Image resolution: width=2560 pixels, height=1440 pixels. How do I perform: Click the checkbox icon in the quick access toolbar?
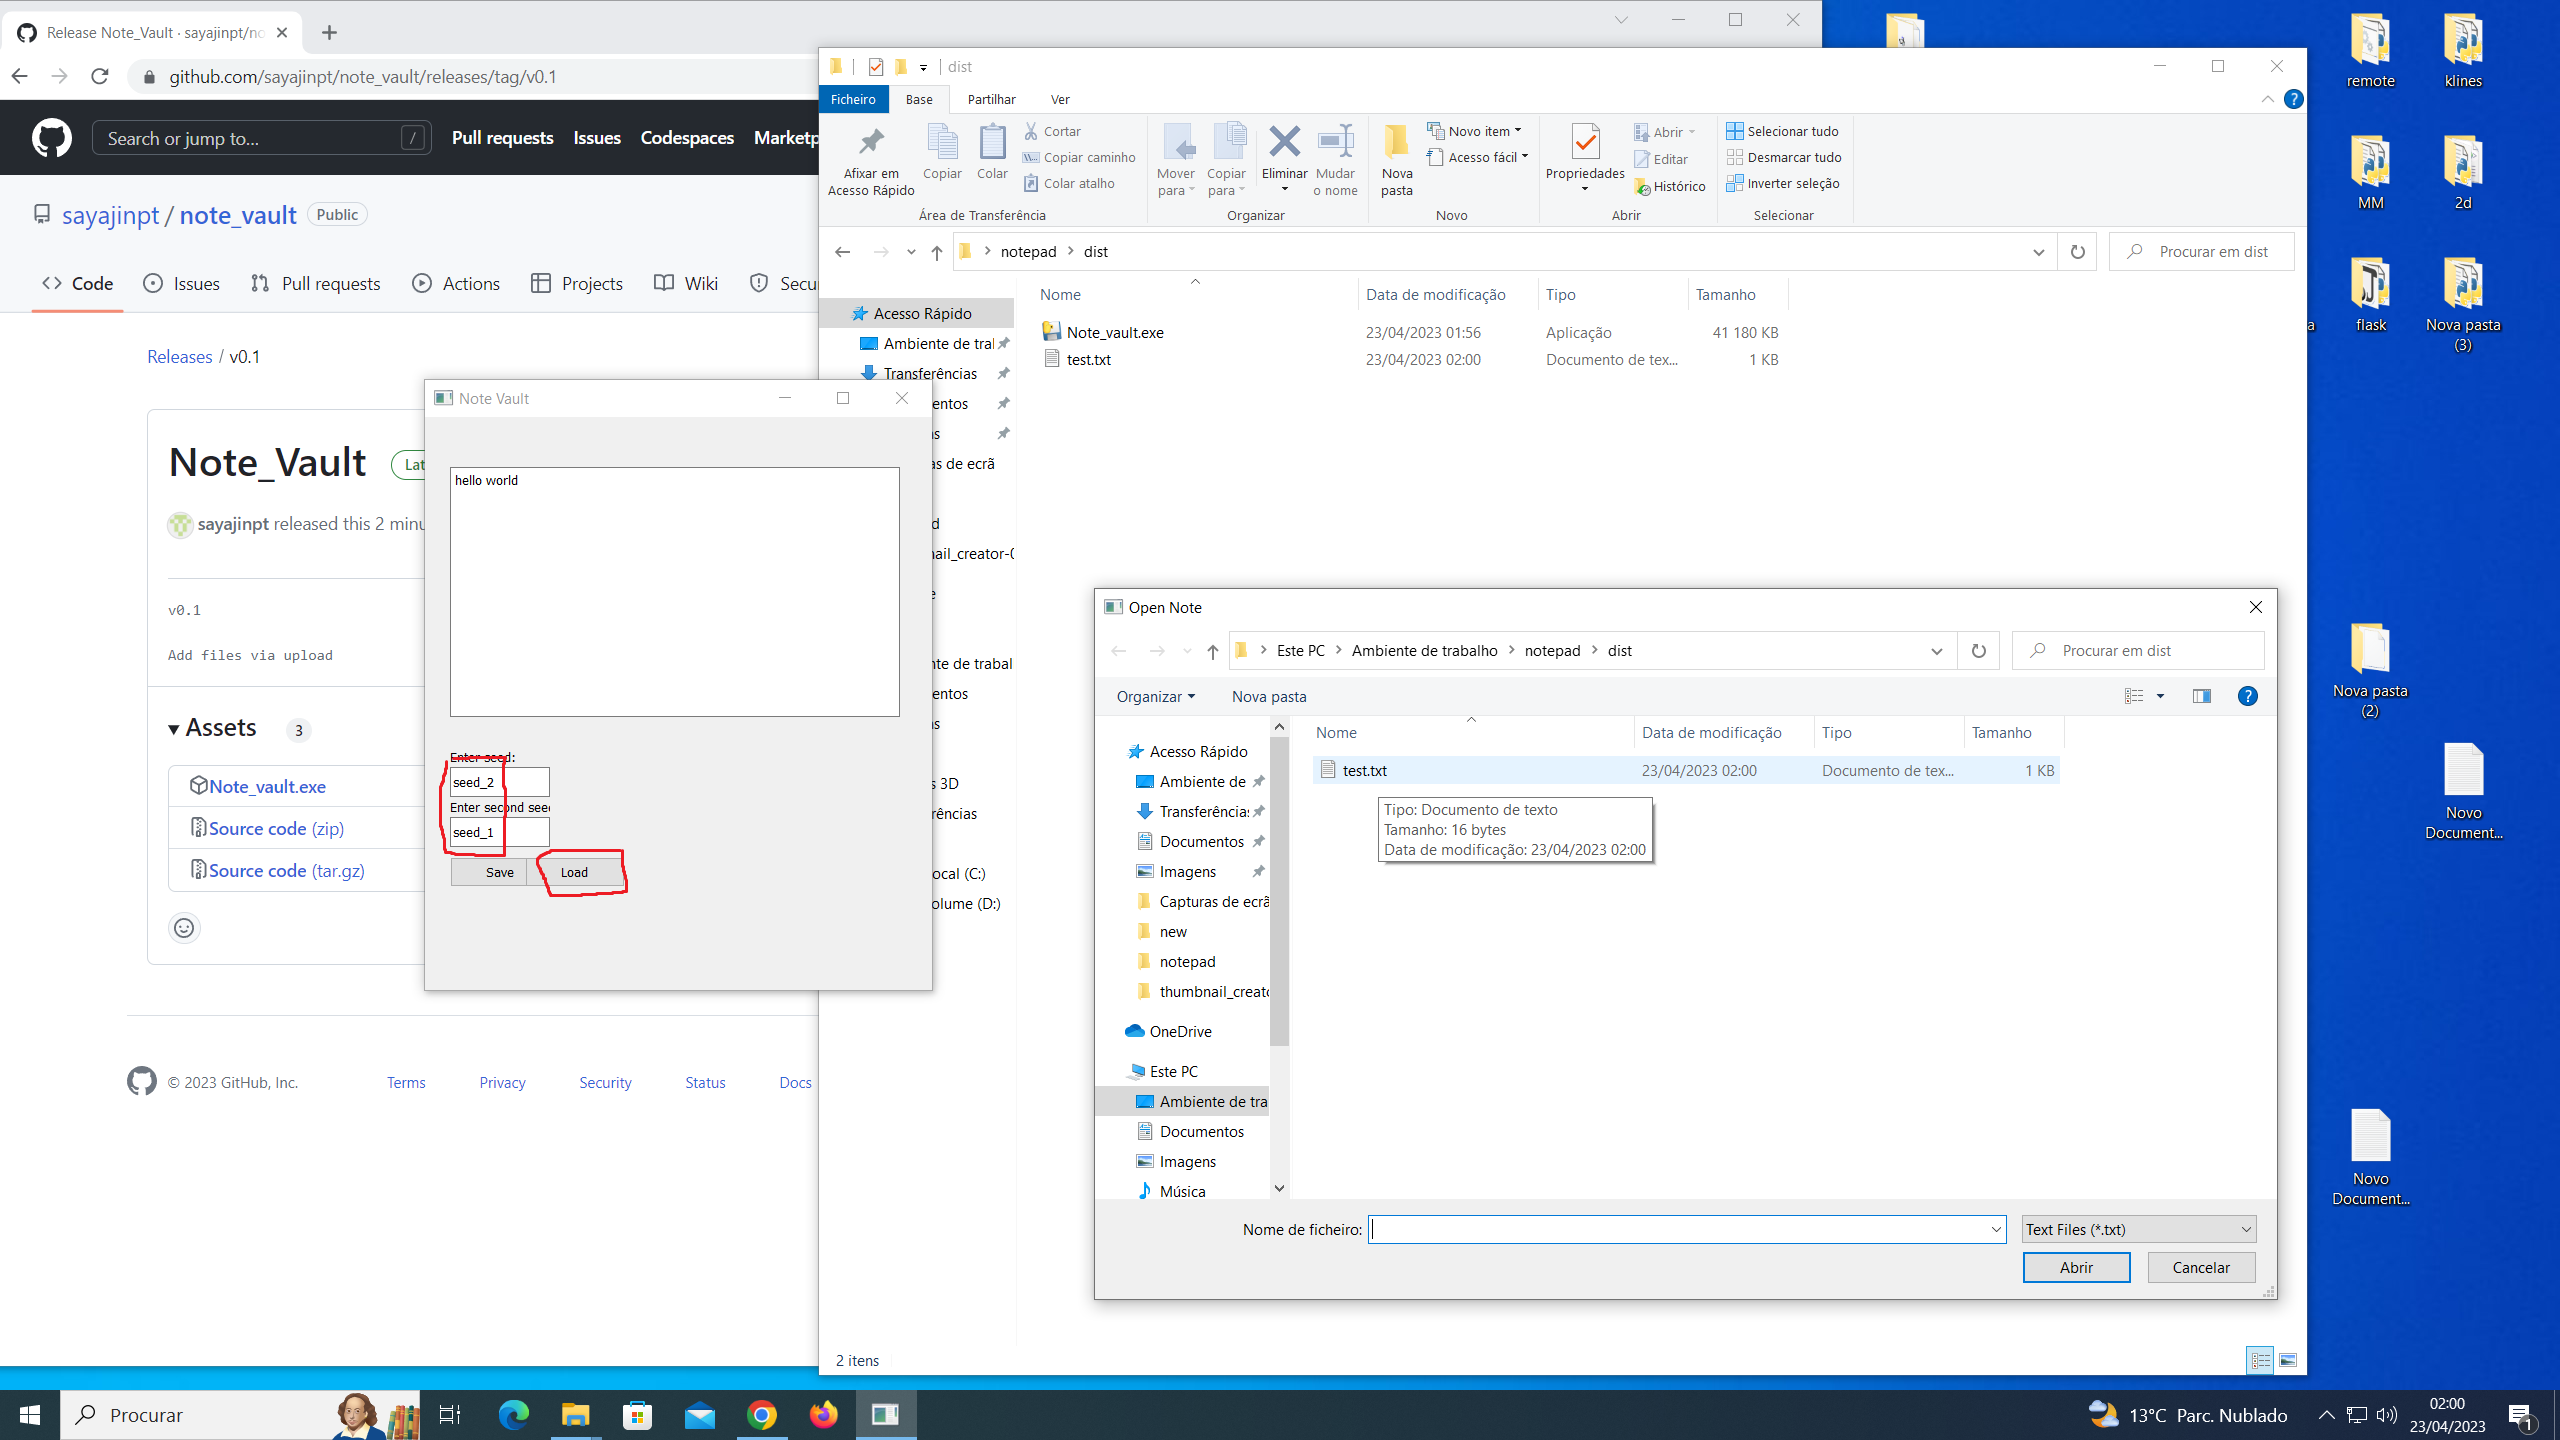click(x=876, y=66)
